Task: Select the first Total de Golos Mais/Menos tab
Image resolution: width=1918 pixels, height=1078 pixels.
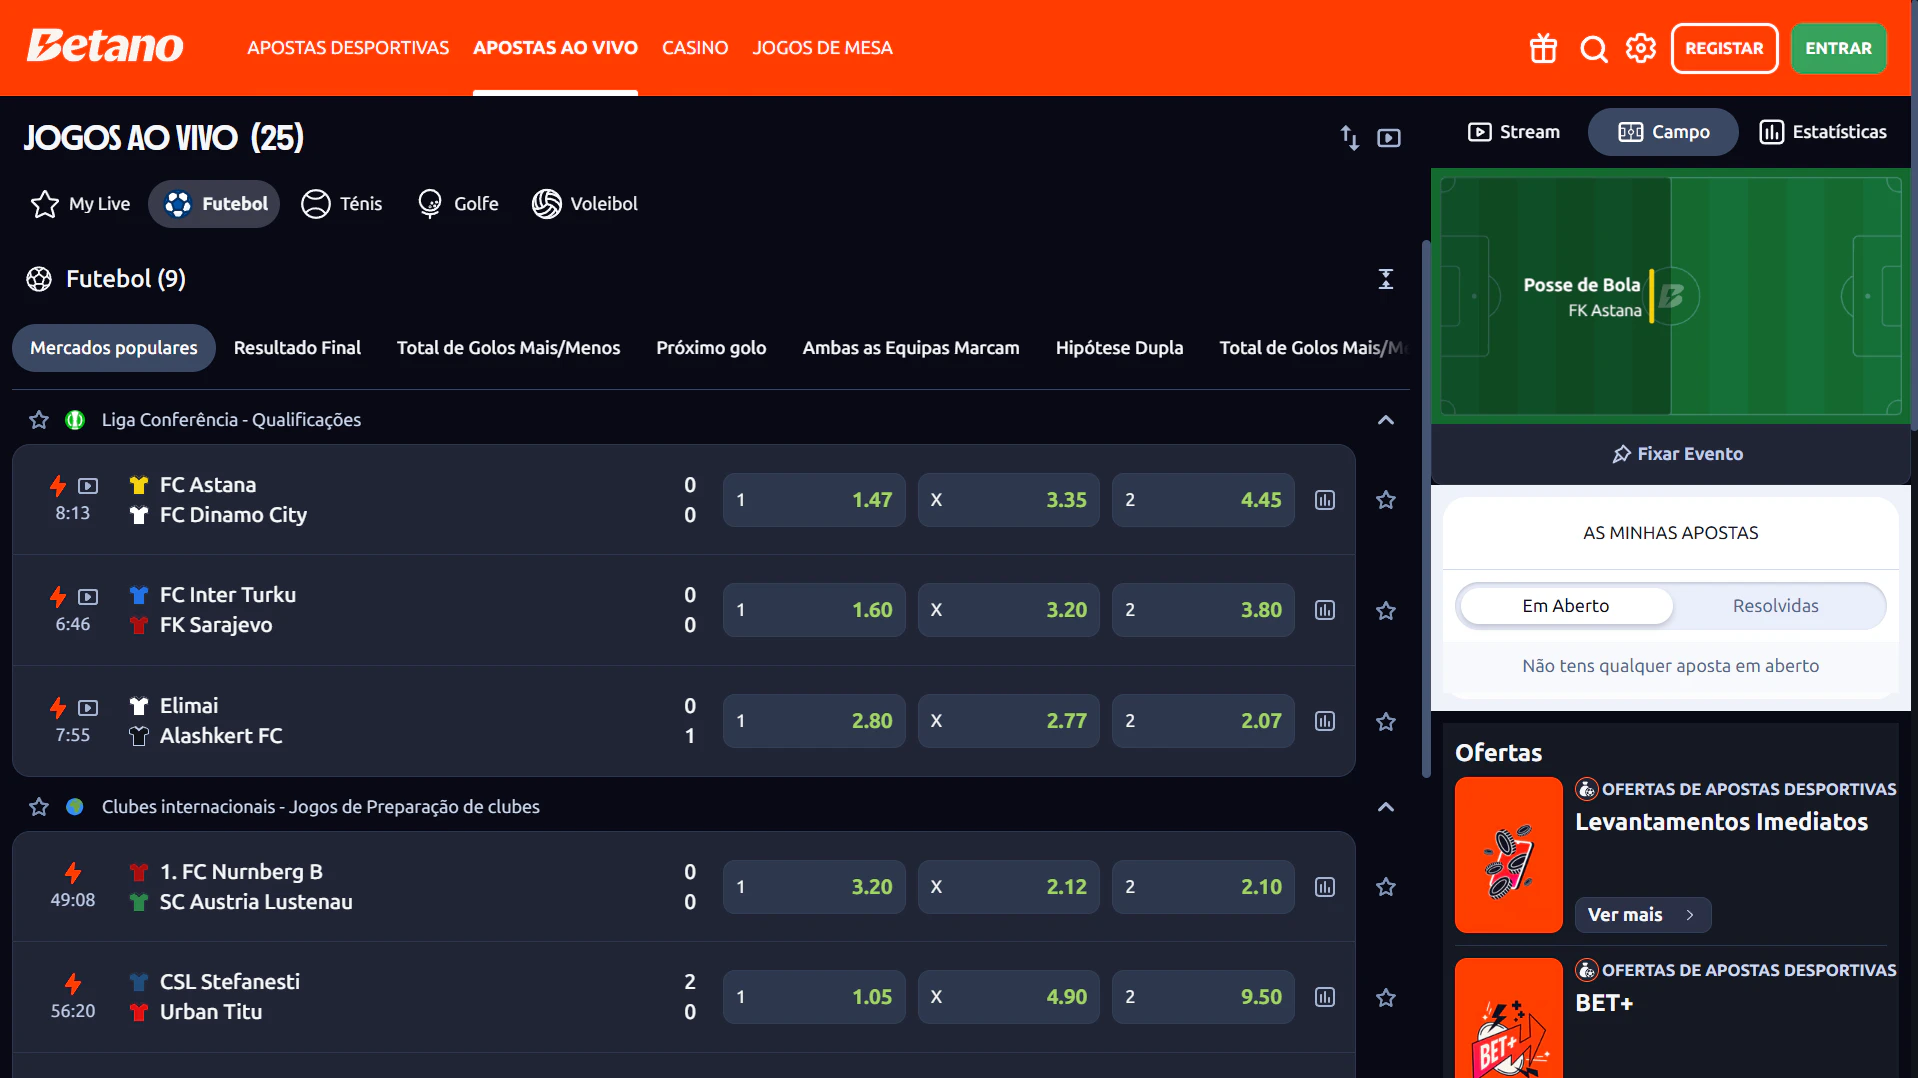Action: tap(508, 348)
